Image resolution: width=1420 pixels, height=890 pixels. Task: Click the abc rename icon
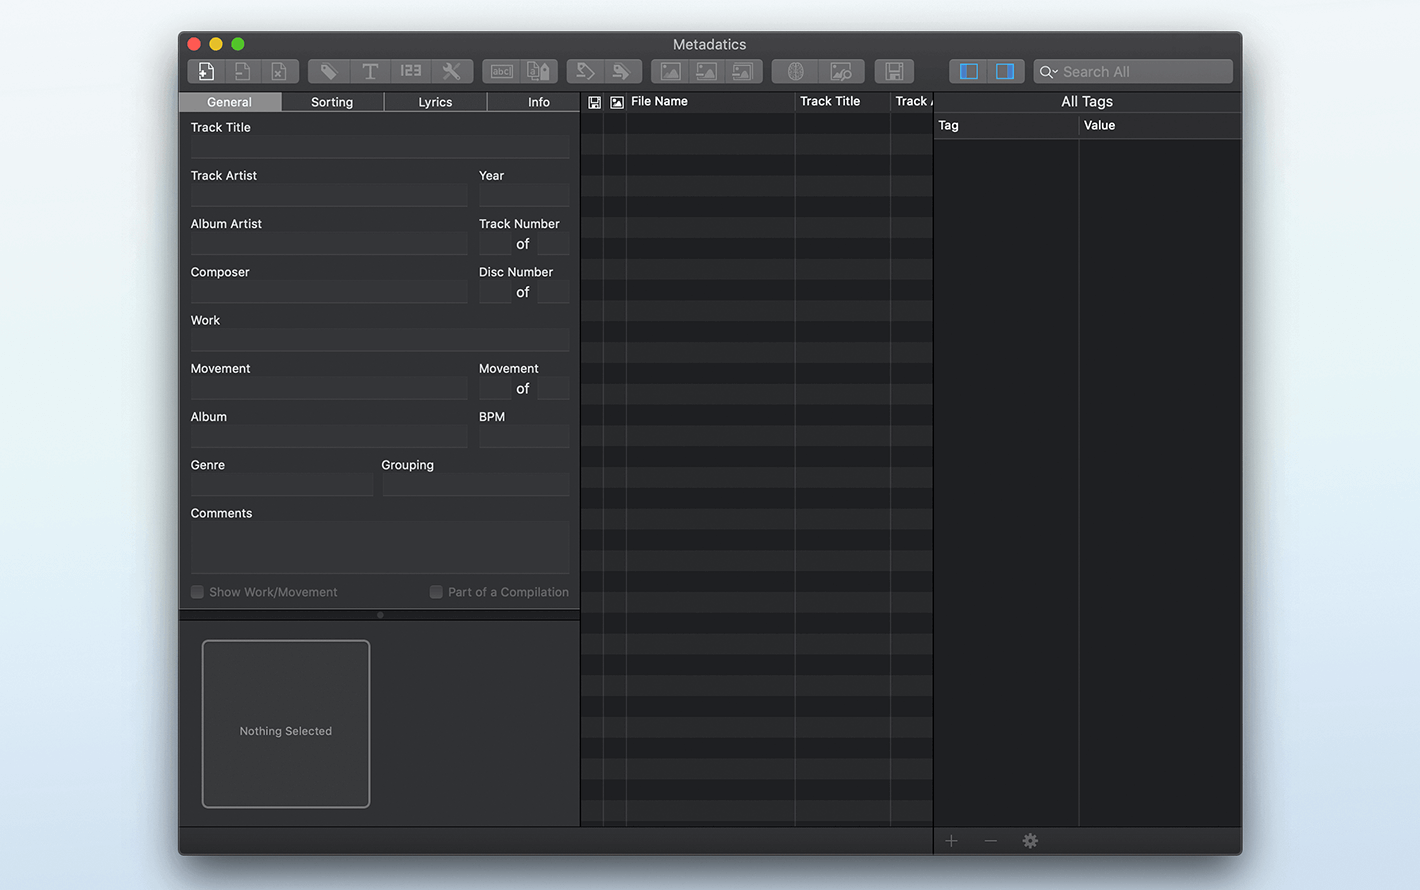point(501,71)
